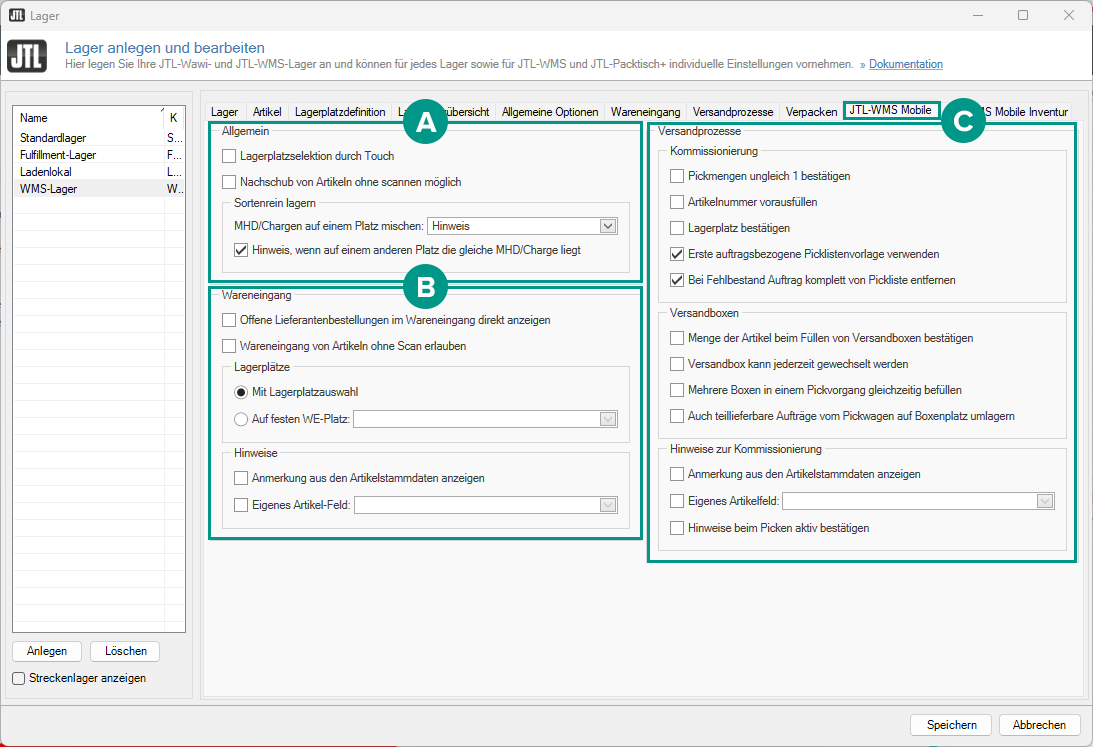Switch to the Versandprozesse tab
Image resolution: width=1093 pixels, height=747 pixels.
coord(732,112)
